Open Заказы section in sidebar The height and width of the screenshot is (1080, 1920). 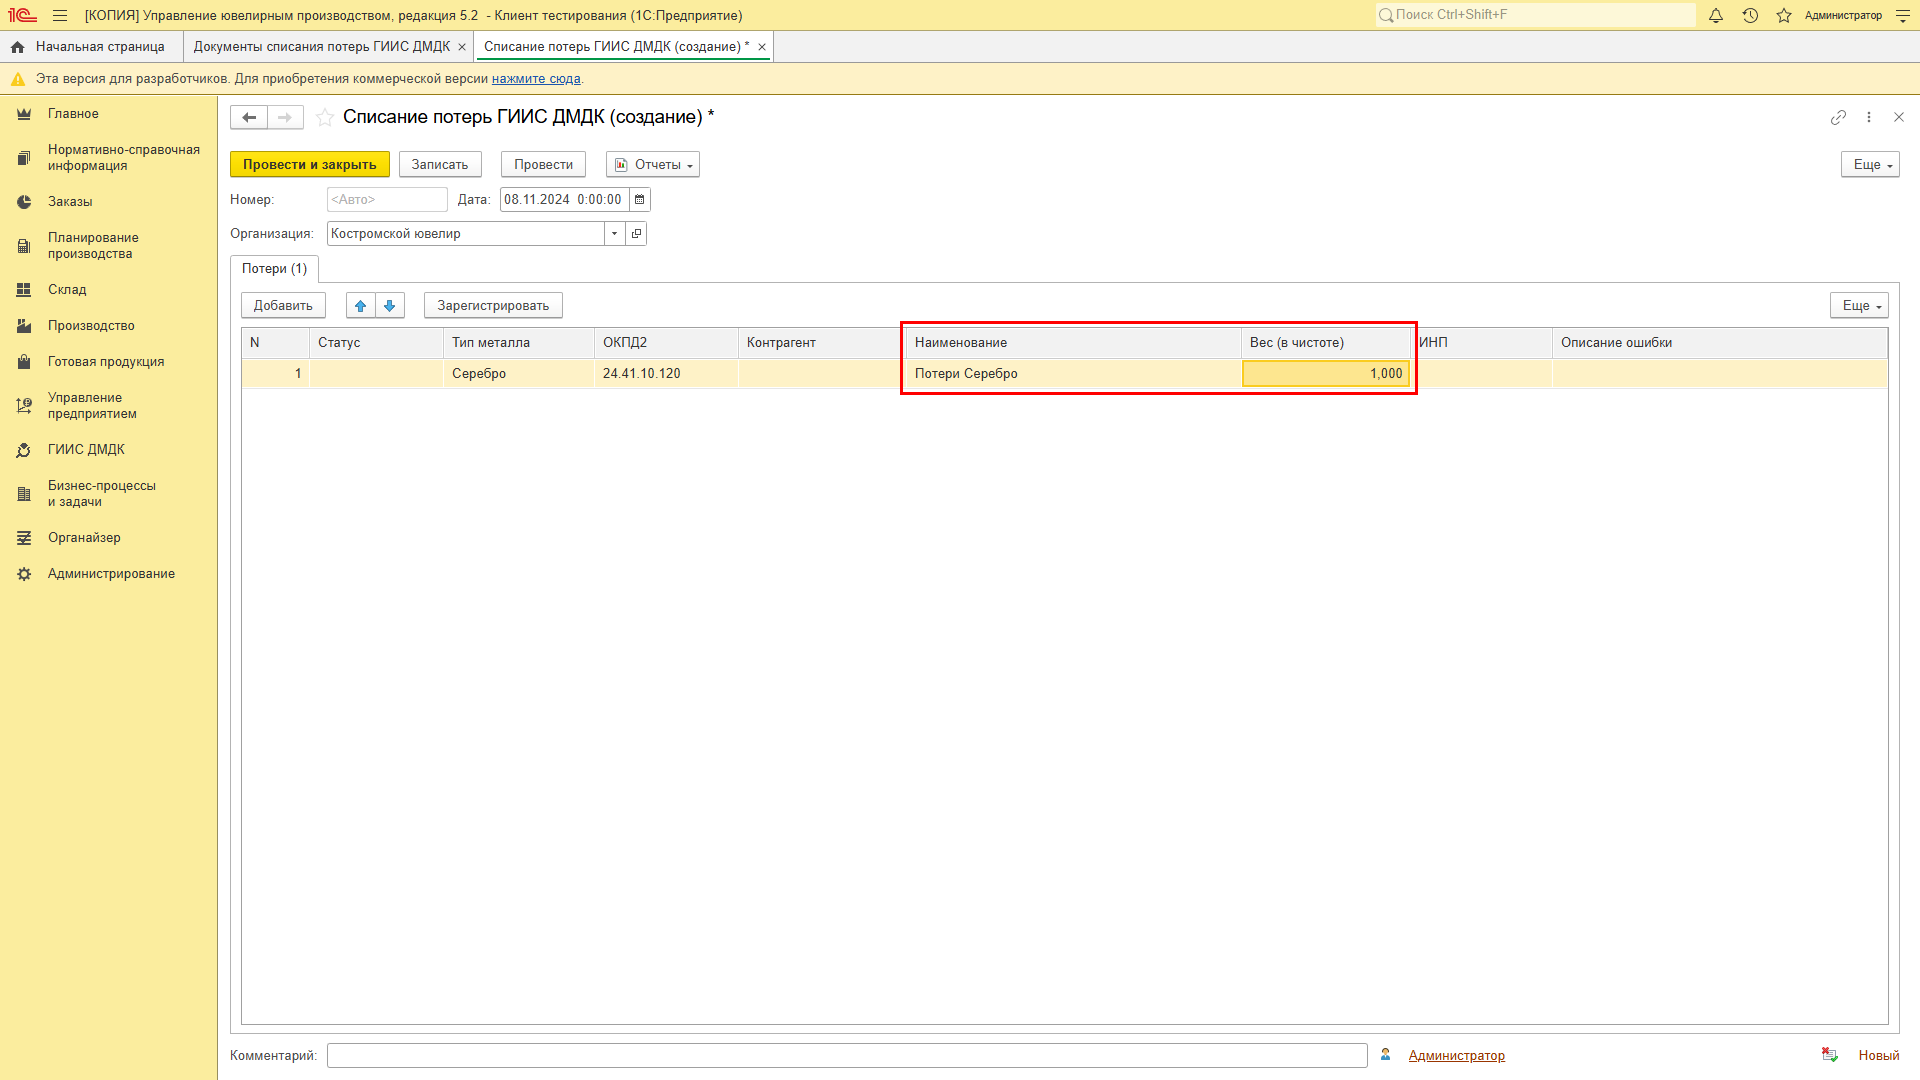(70, 202)
